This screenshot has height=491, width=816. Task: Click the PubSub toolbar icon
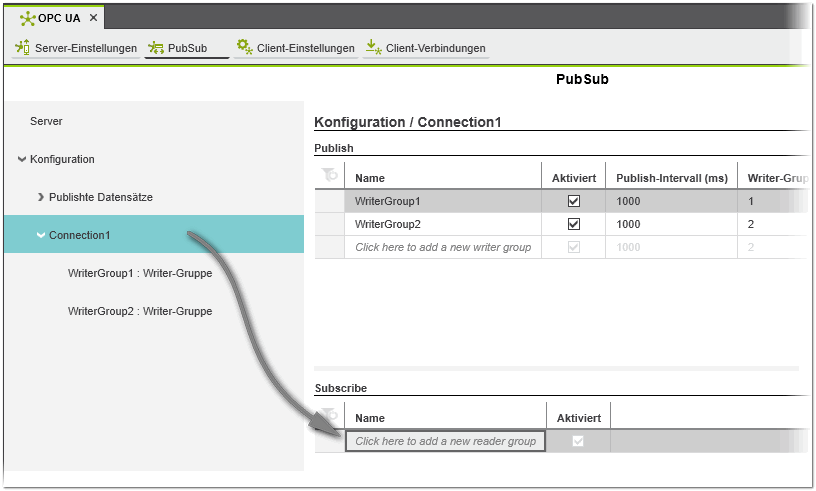(x=156, y=48)
